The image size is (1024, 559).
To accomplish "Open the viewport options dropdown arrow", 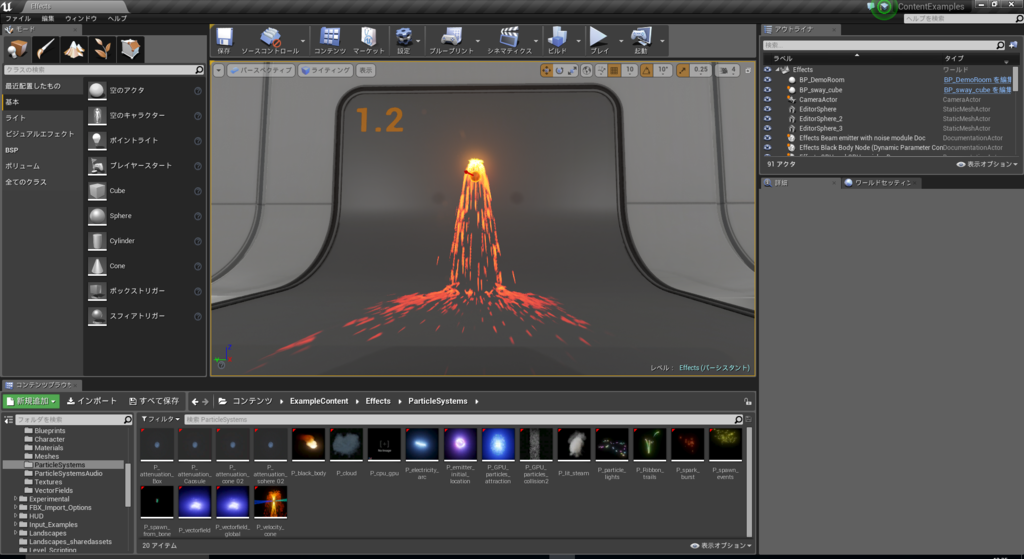I will pos(219,70).
